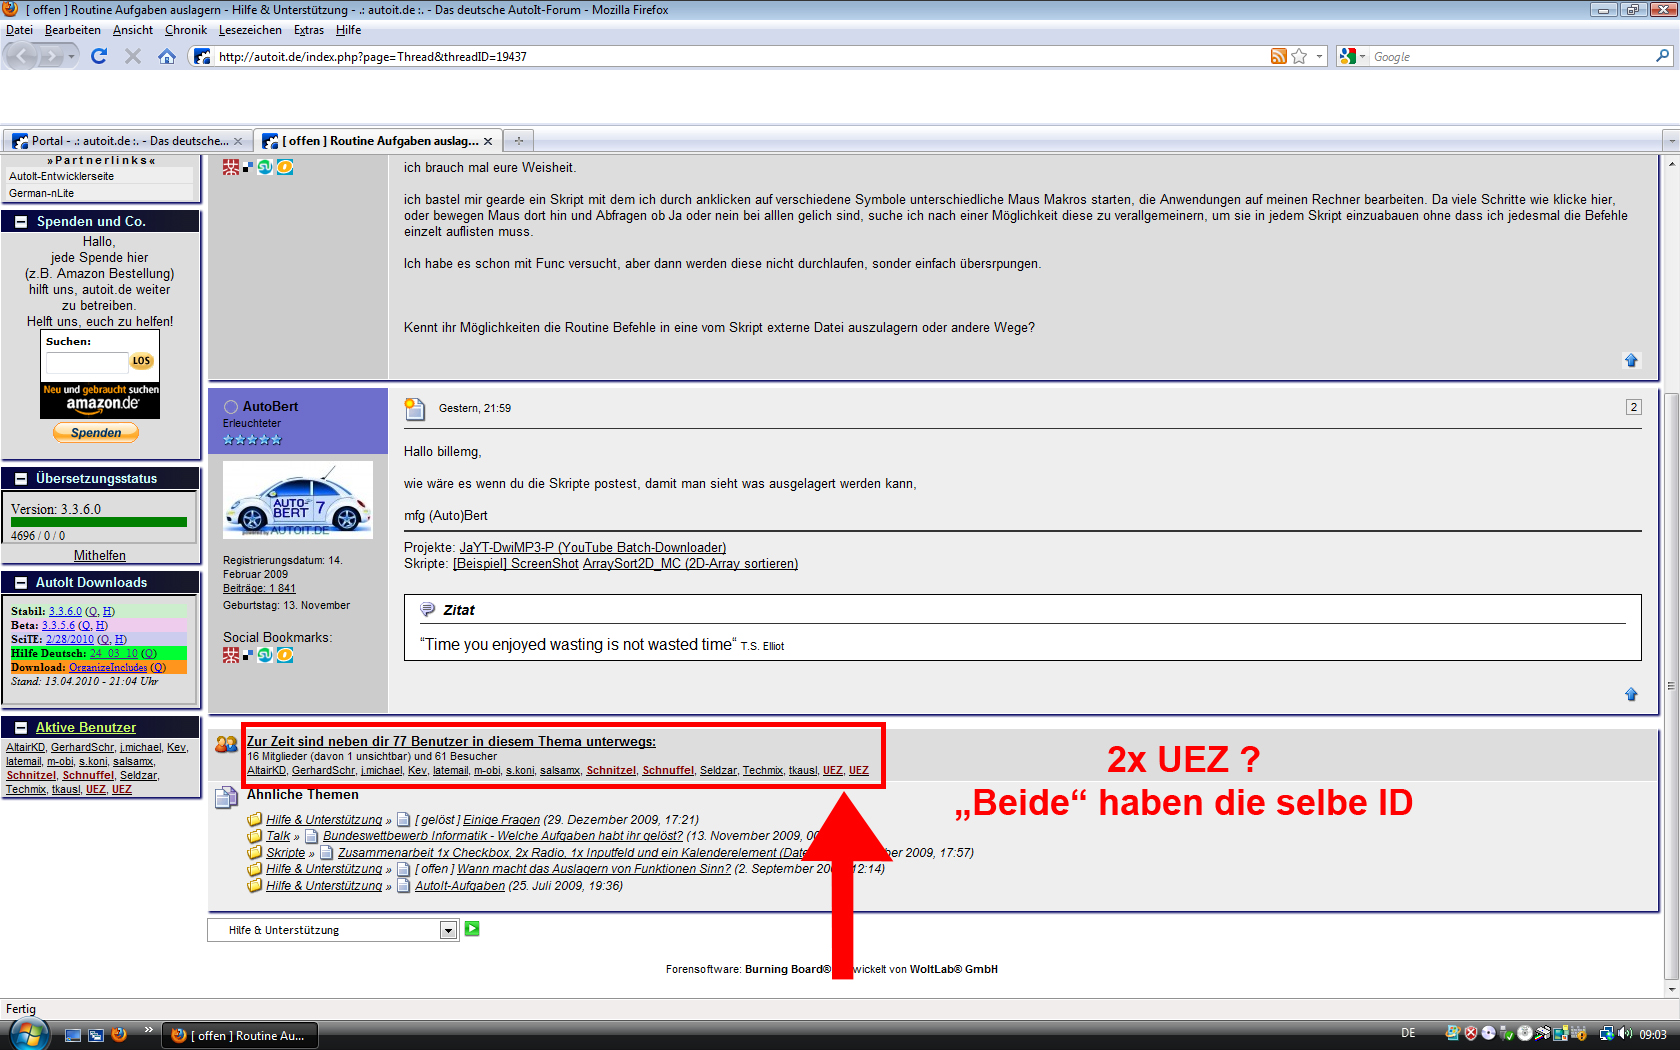This screenshot has width=1680, height=1050.
Task: Click the Firefox home button icon
Action: pos(167,56)
